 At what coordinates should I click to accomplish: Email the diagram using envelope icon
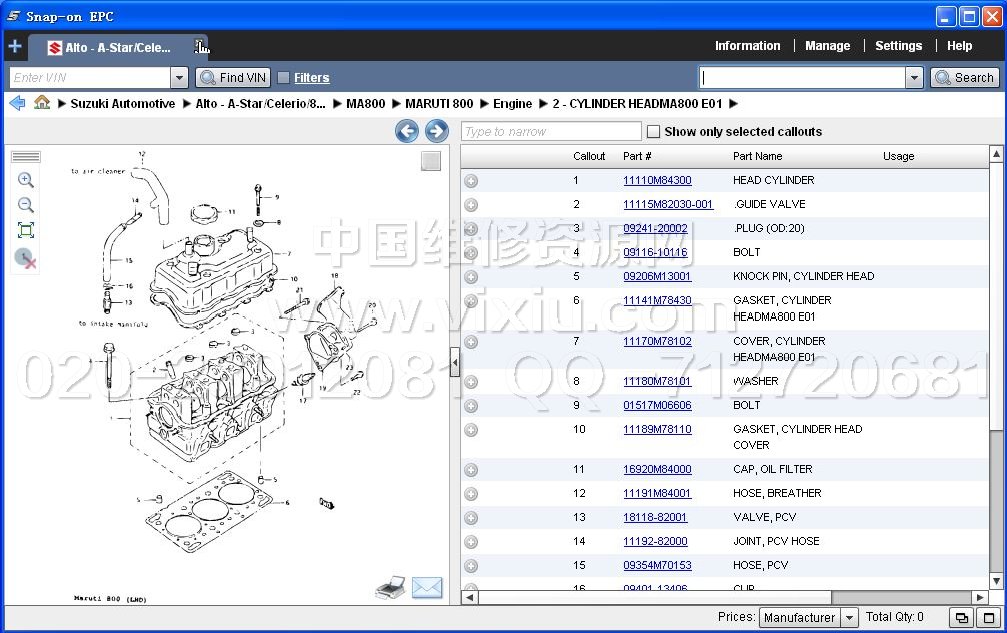[427, 588]
